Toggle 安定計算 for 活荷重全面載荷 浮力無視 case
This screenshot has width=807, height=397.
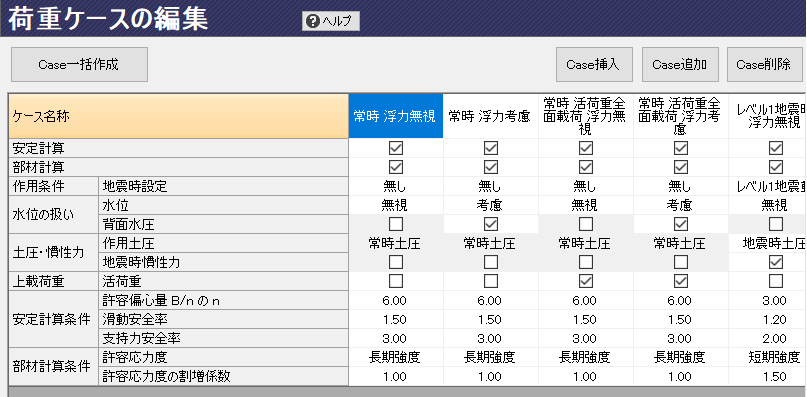click(586, 148)
